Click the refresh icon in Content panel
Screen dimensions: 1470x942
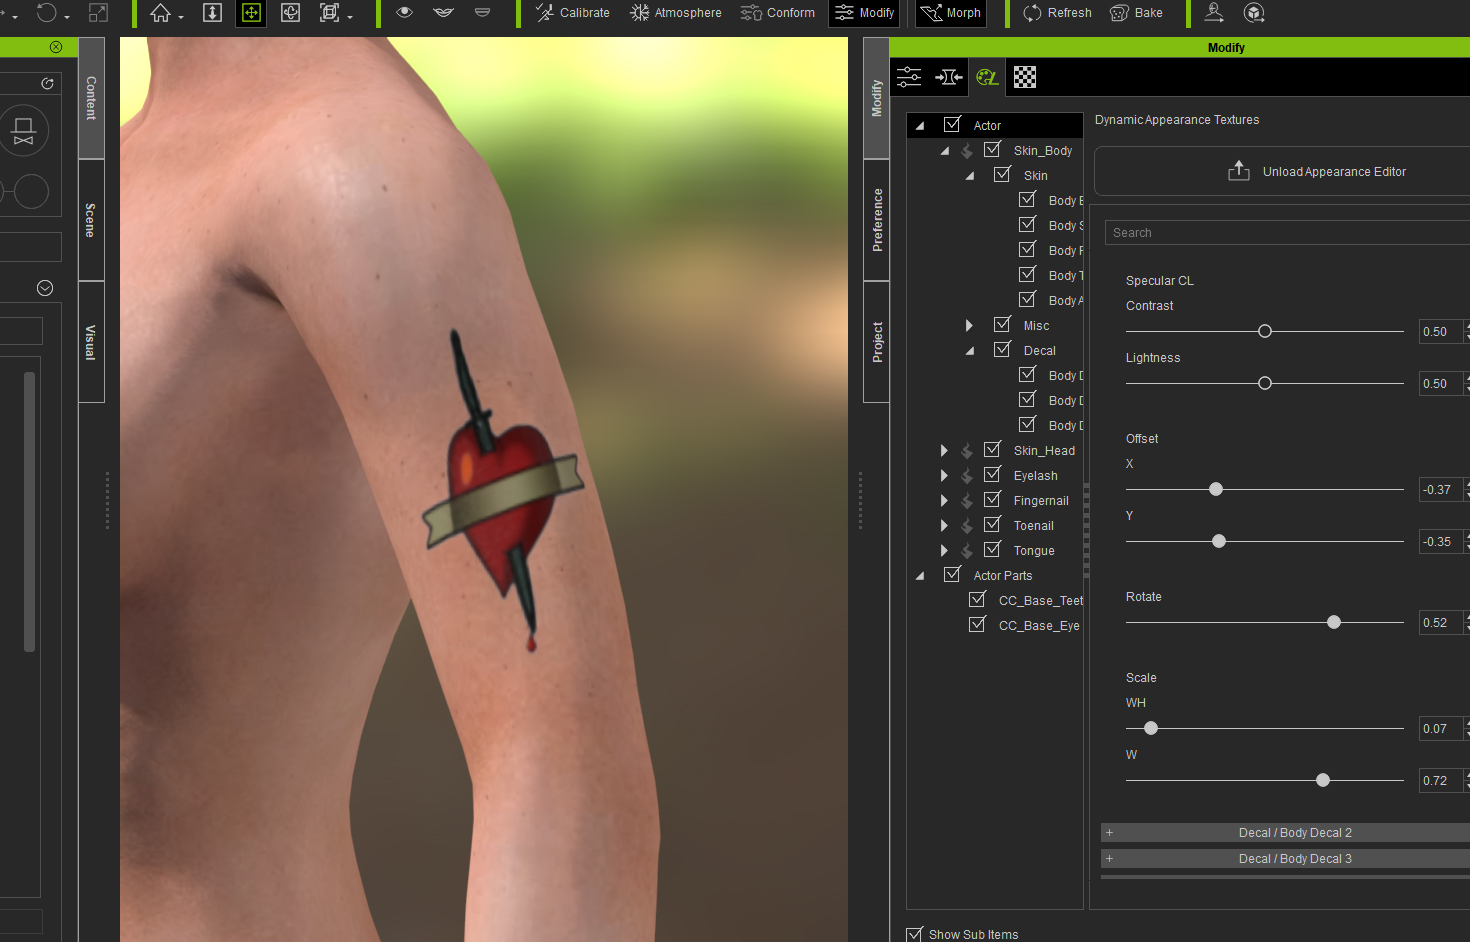pos(47,84)
